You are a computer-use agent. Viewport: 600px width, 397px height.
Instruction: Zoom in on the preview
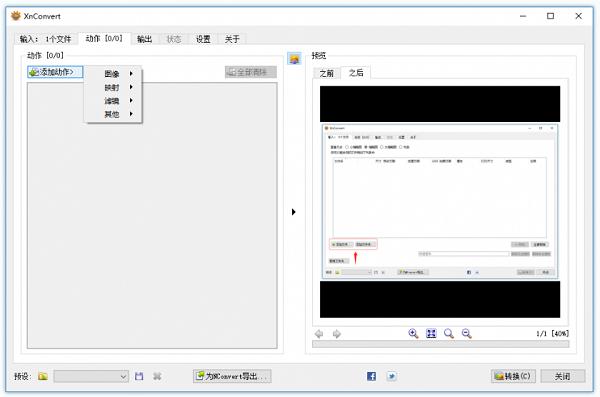413,333
